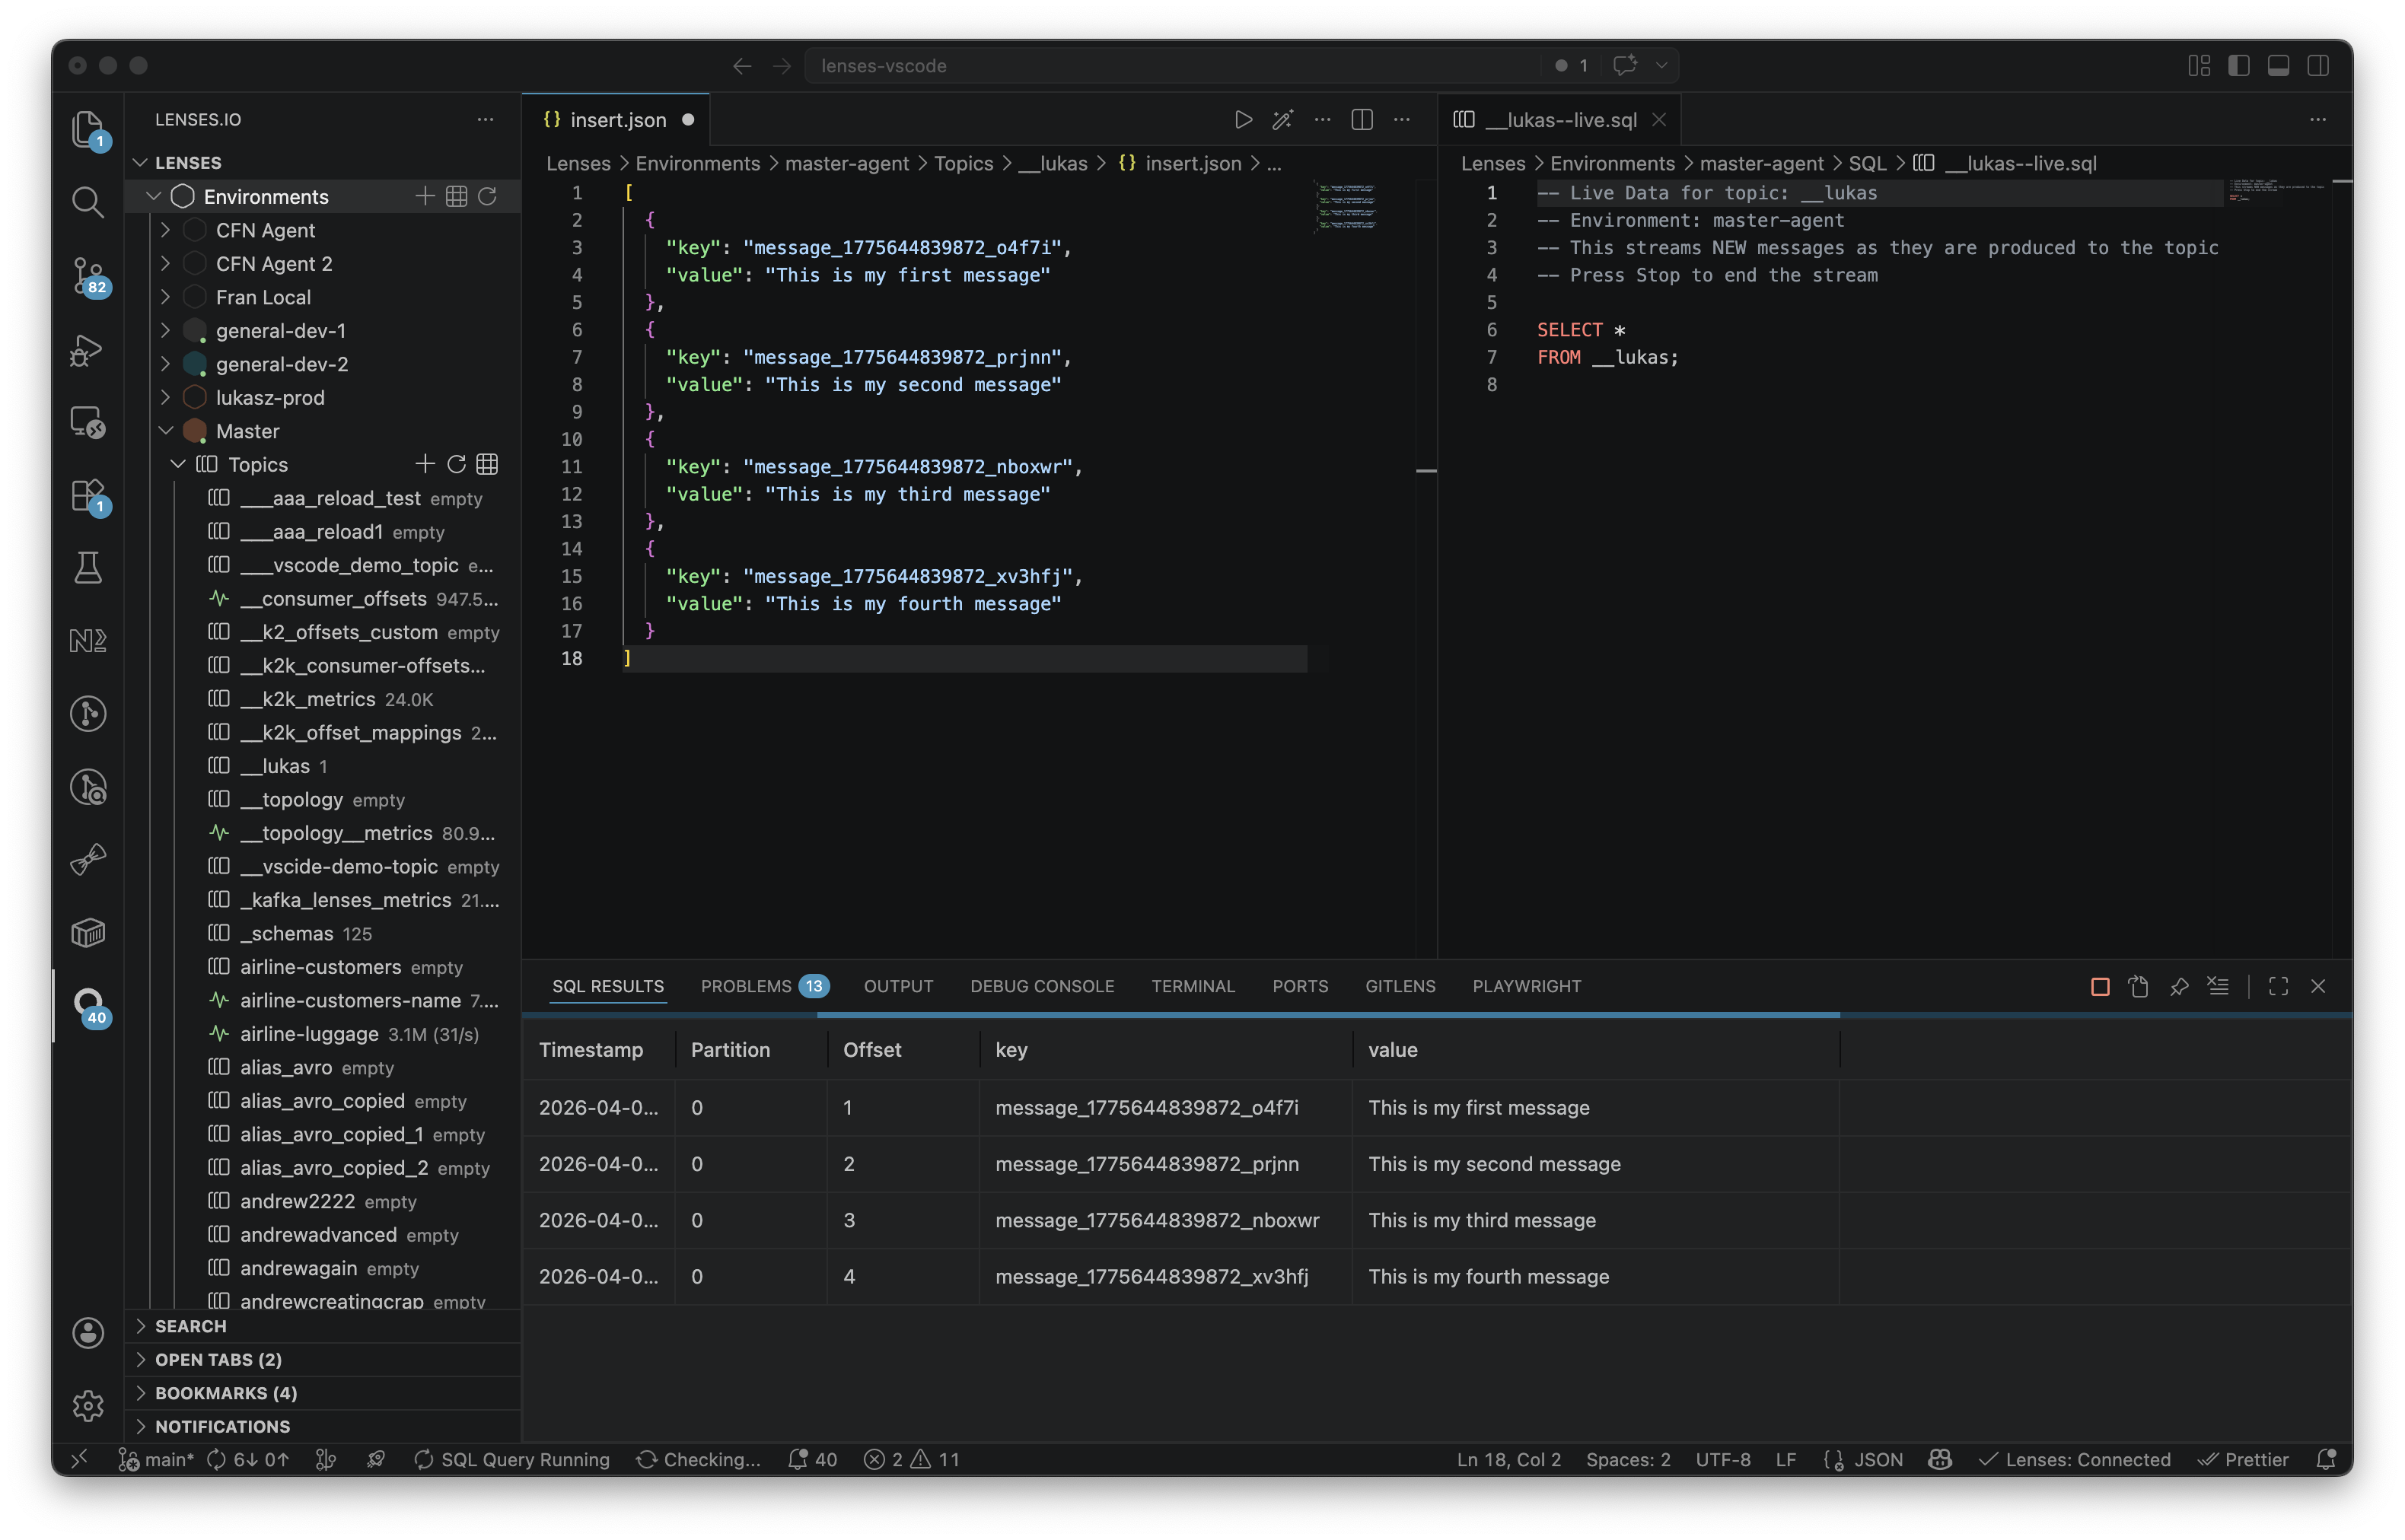Stop the running SQL query stream
This screenshot has width=2405, height=1540.
point(2100,987)
